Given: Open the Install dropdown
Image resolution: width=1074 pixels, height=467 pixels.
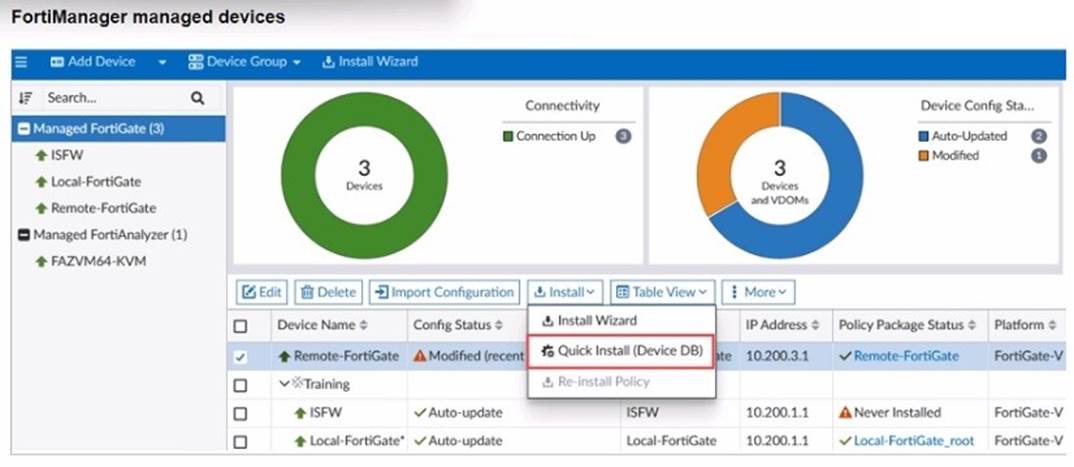Looking at the screenshot, I should [x=565, y=292].
